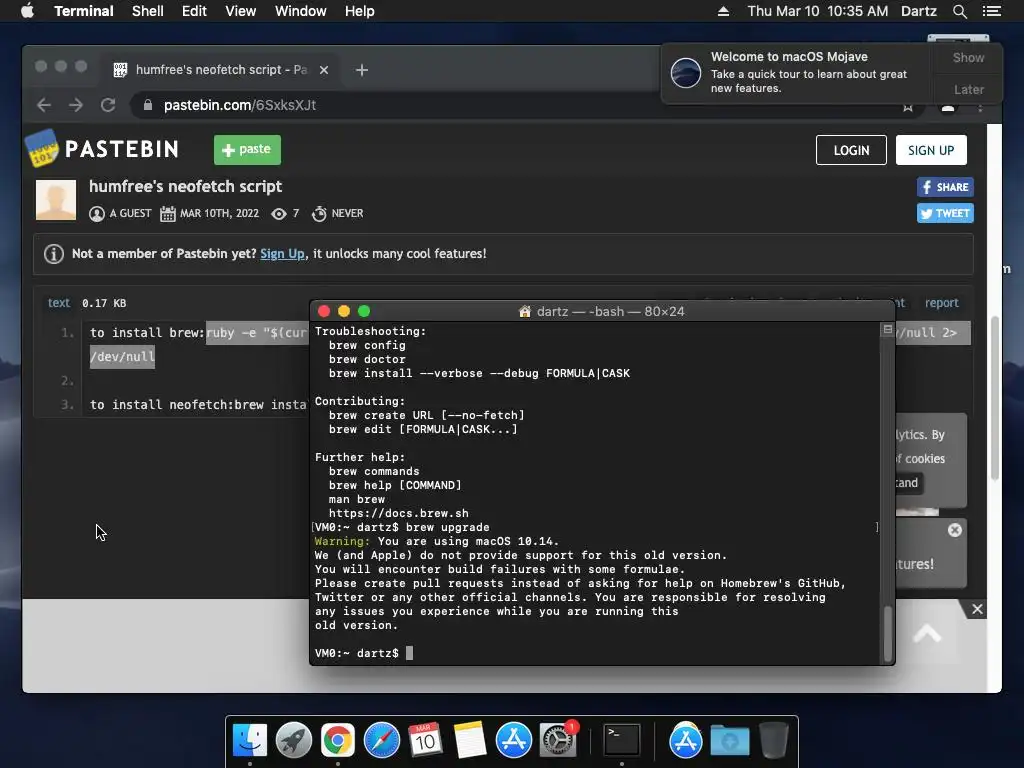
Task: Share paste on Facebook
Action: click(x=945, y=187)
